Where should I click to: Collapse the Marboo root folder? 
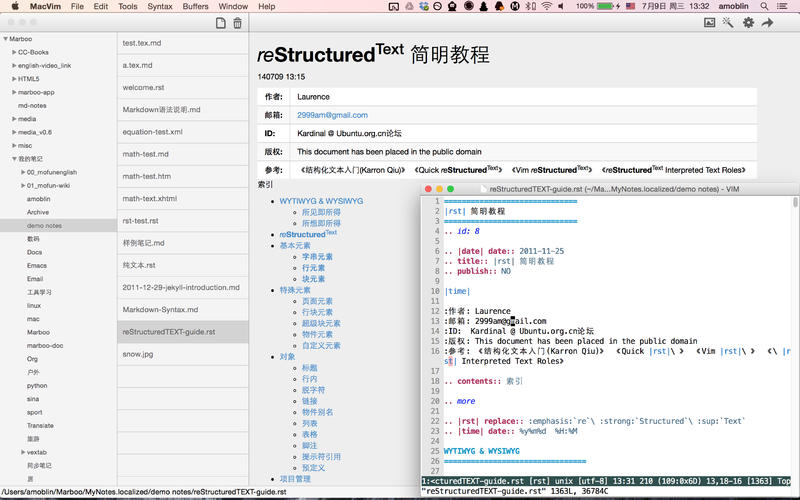click(x=5, y=39)
